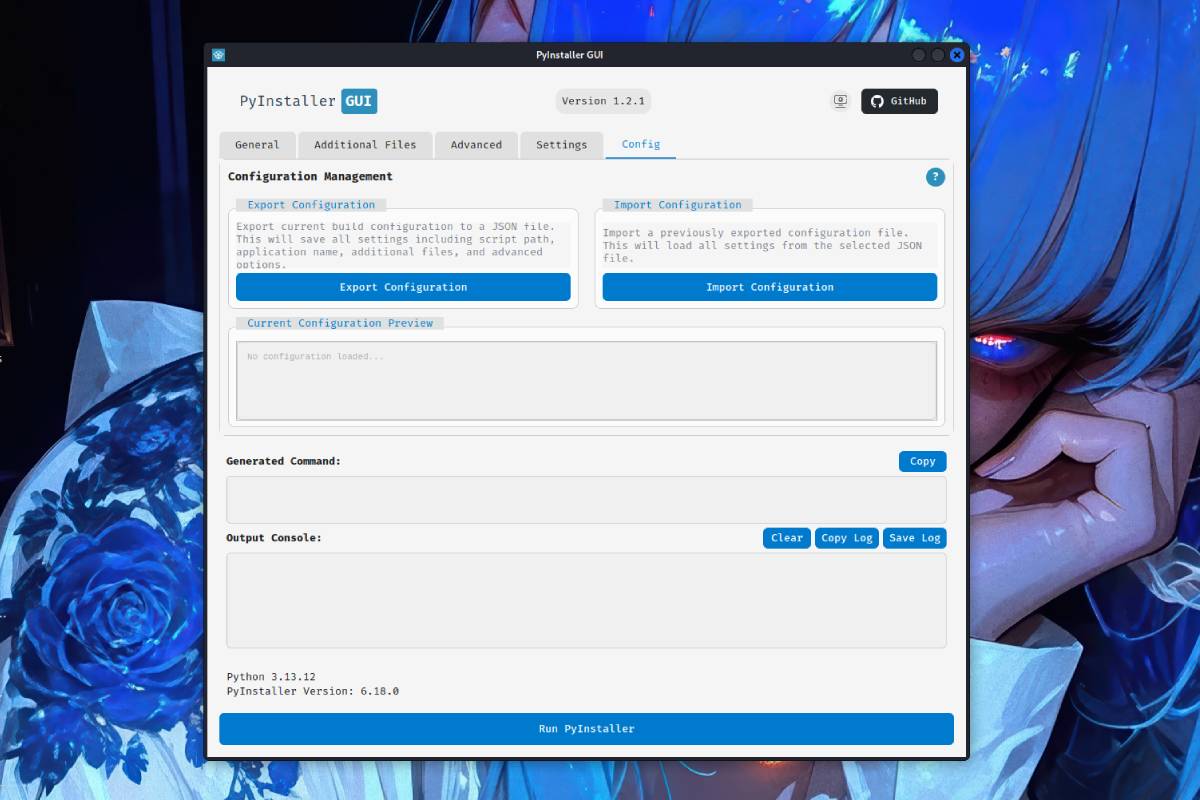
Task: Click the monitor theme toggle icon
Action: [840, 101]
